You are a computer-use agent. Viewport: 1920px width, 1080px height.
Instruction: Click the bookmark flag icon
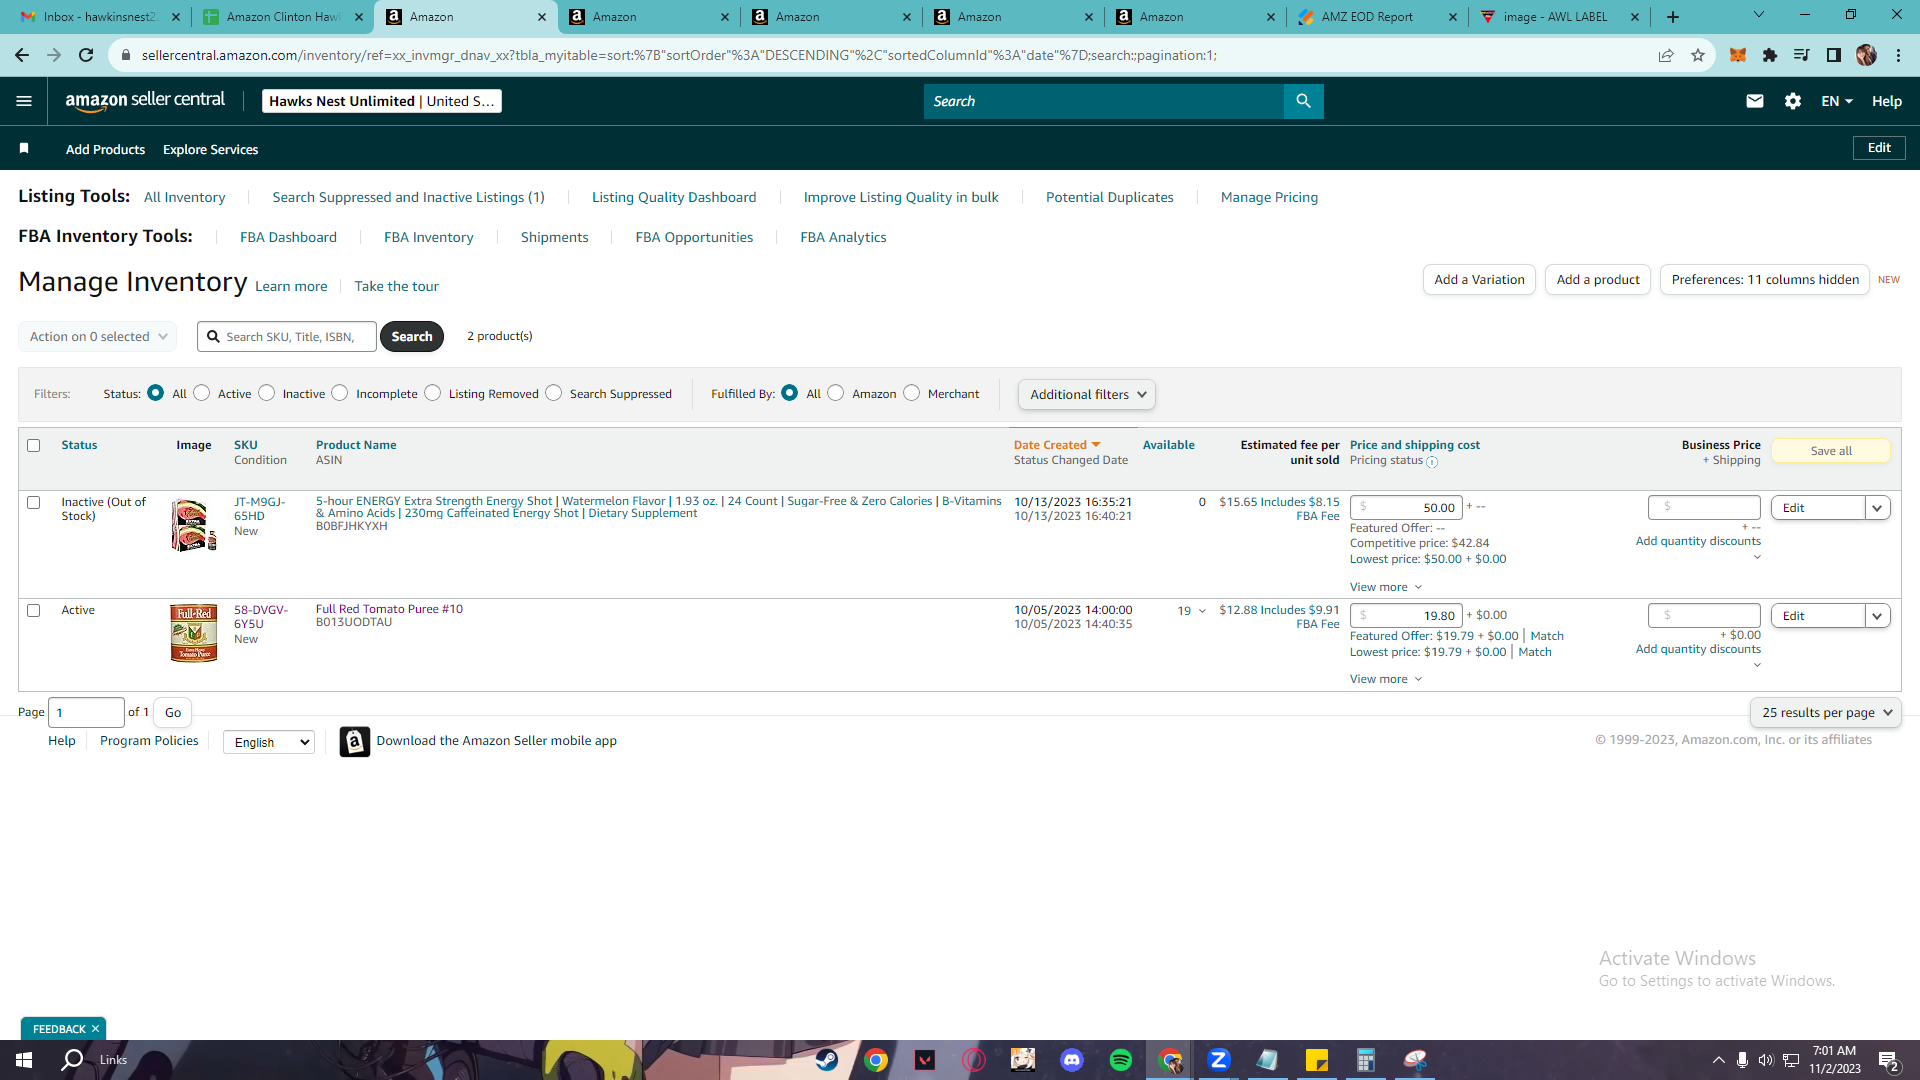tap(24, 148)
